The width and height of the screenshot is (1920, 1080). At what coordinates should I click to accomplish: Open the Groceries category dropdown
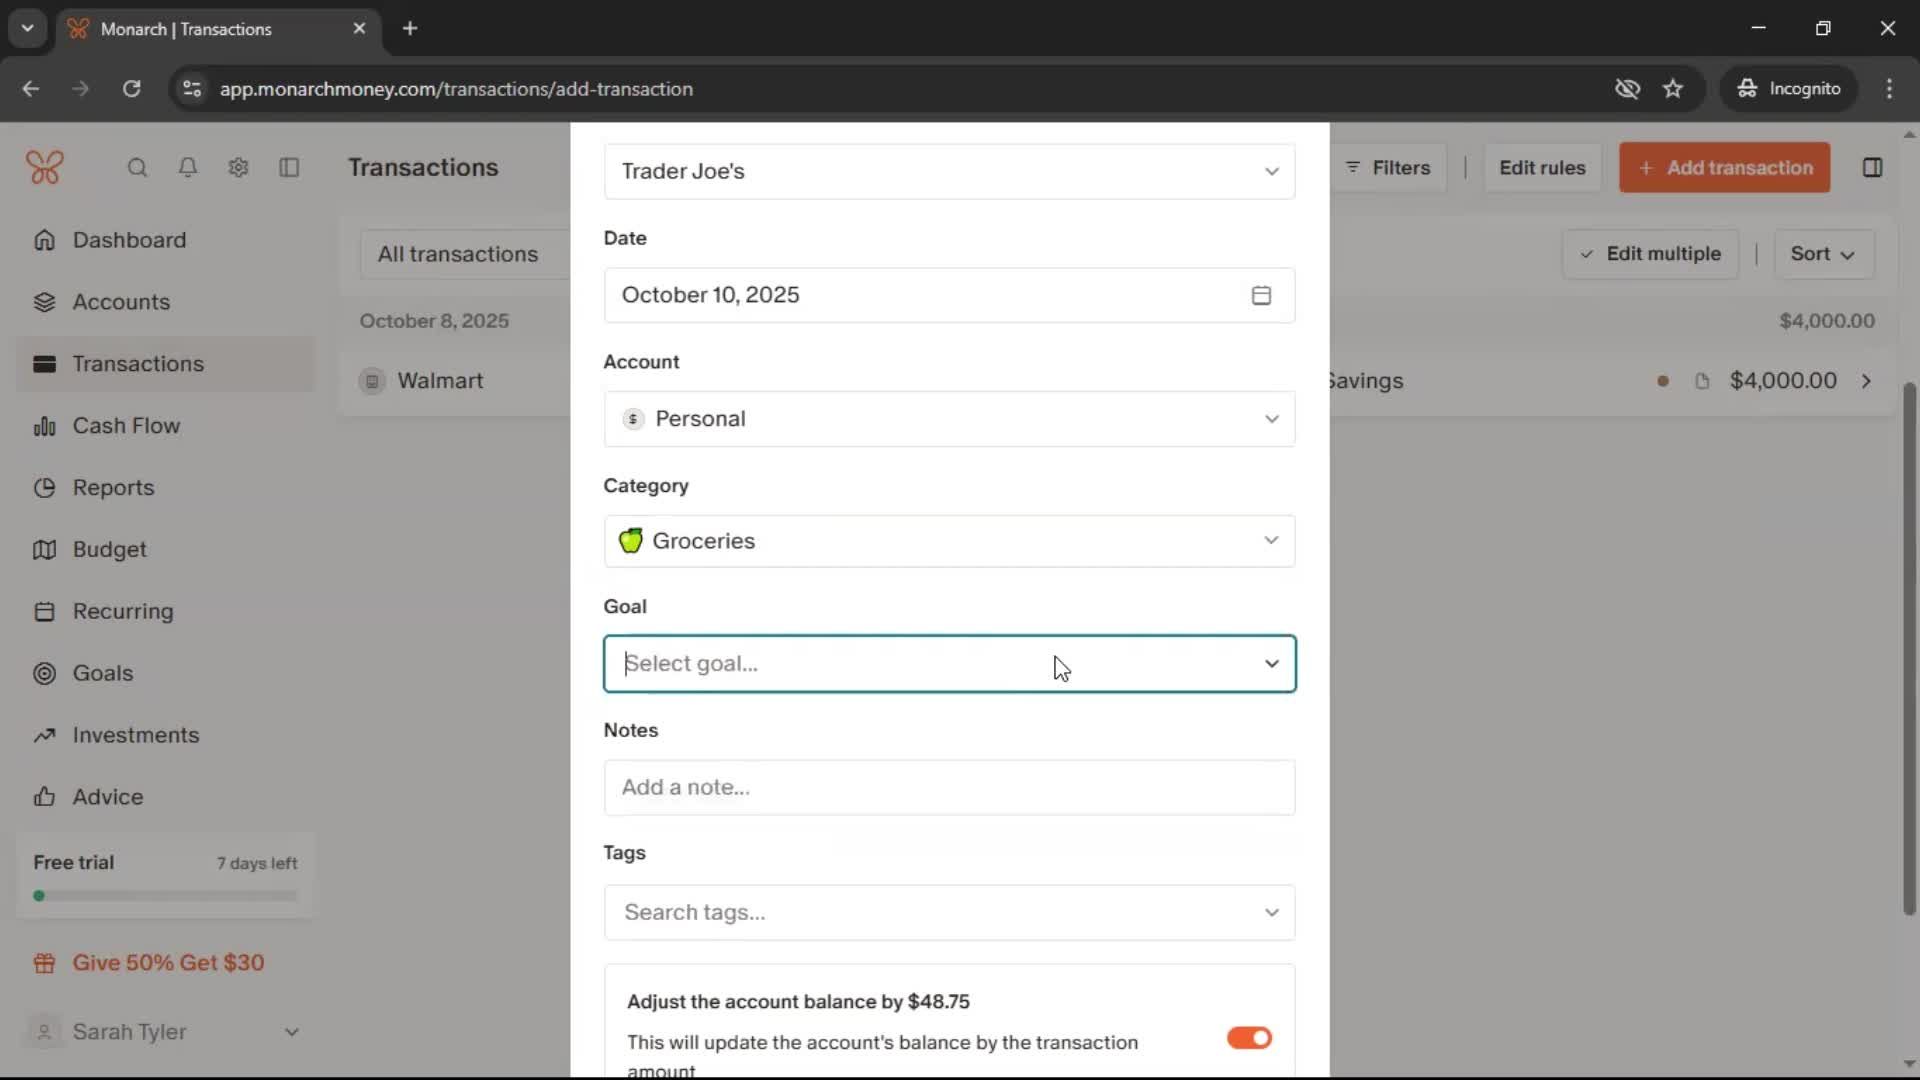point(1271,541)
